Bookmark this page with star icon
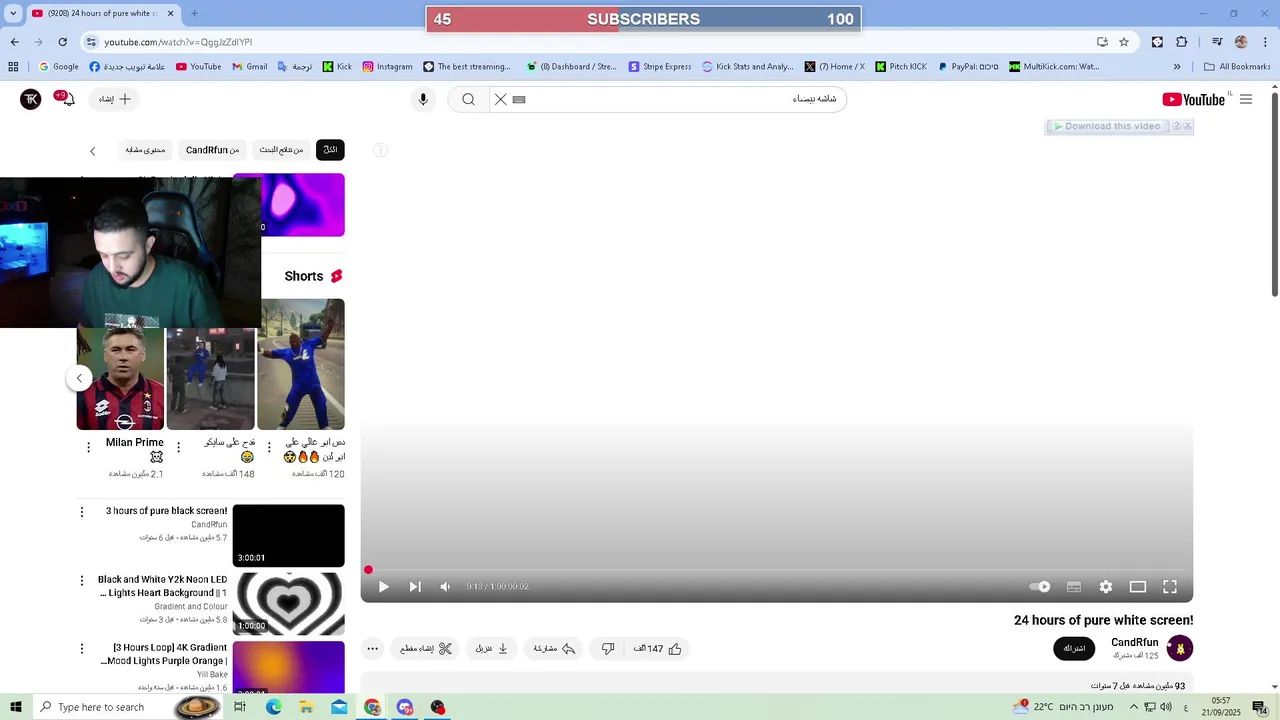Viewport: 1280px width, 720px height. (x=1124, y=42)
